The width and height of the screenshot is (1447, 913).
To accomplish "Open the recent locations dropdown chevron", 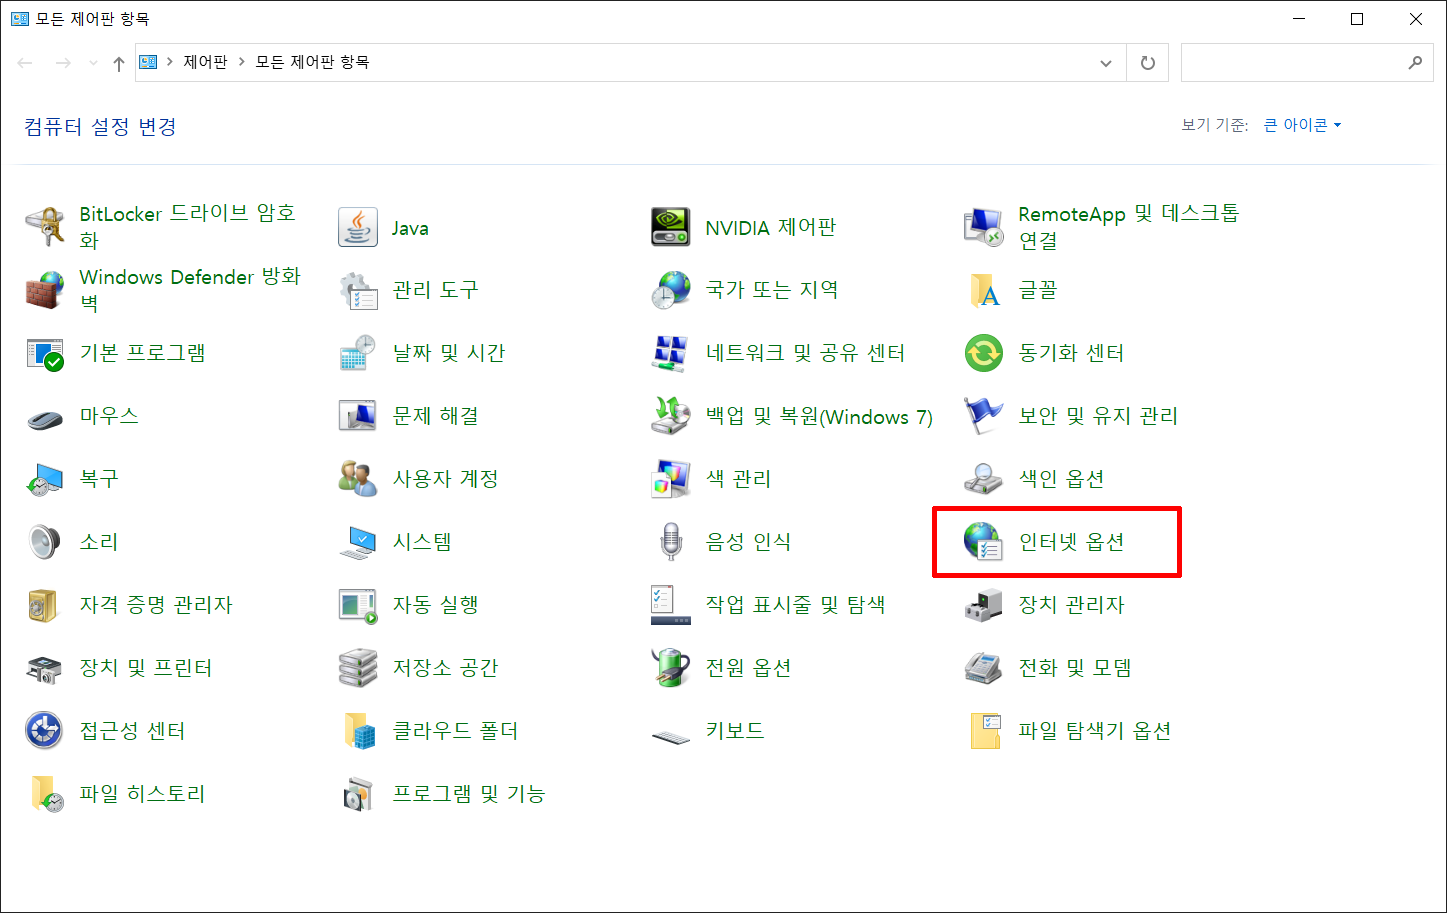I will (93, 63).
